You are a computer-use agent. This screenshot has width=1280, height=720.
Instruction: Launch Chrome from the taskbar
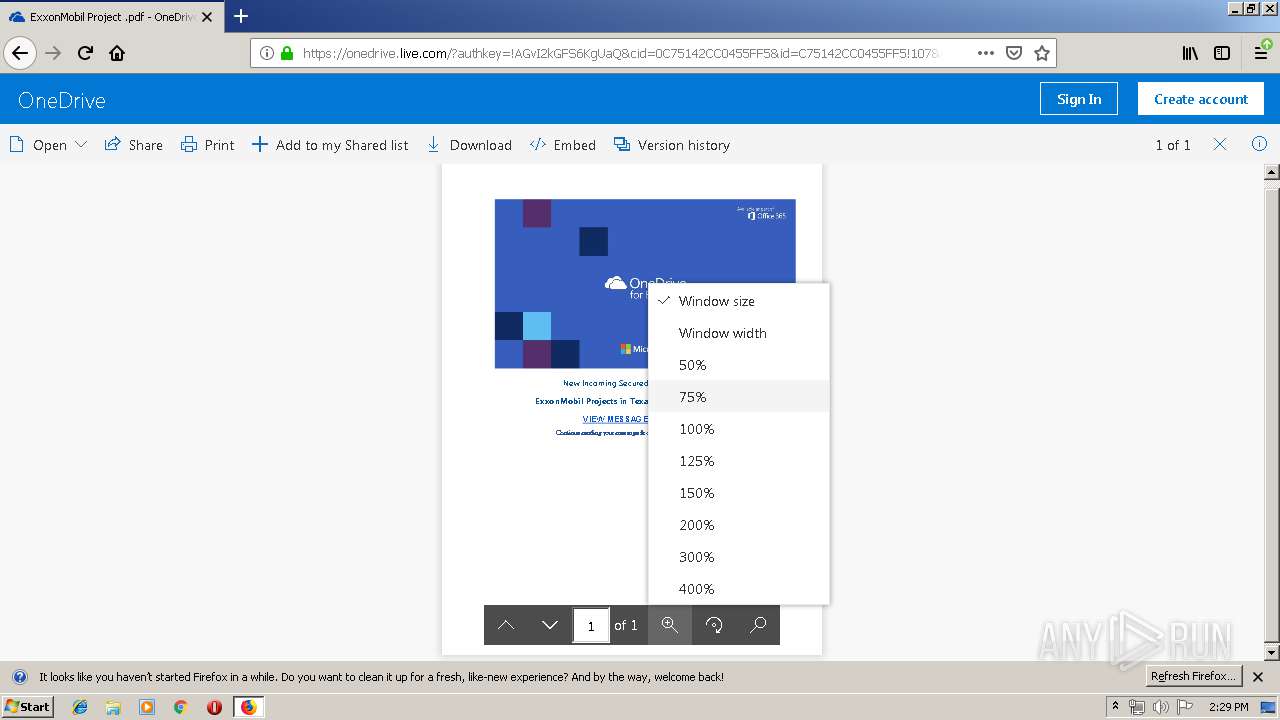pos(180,707)
